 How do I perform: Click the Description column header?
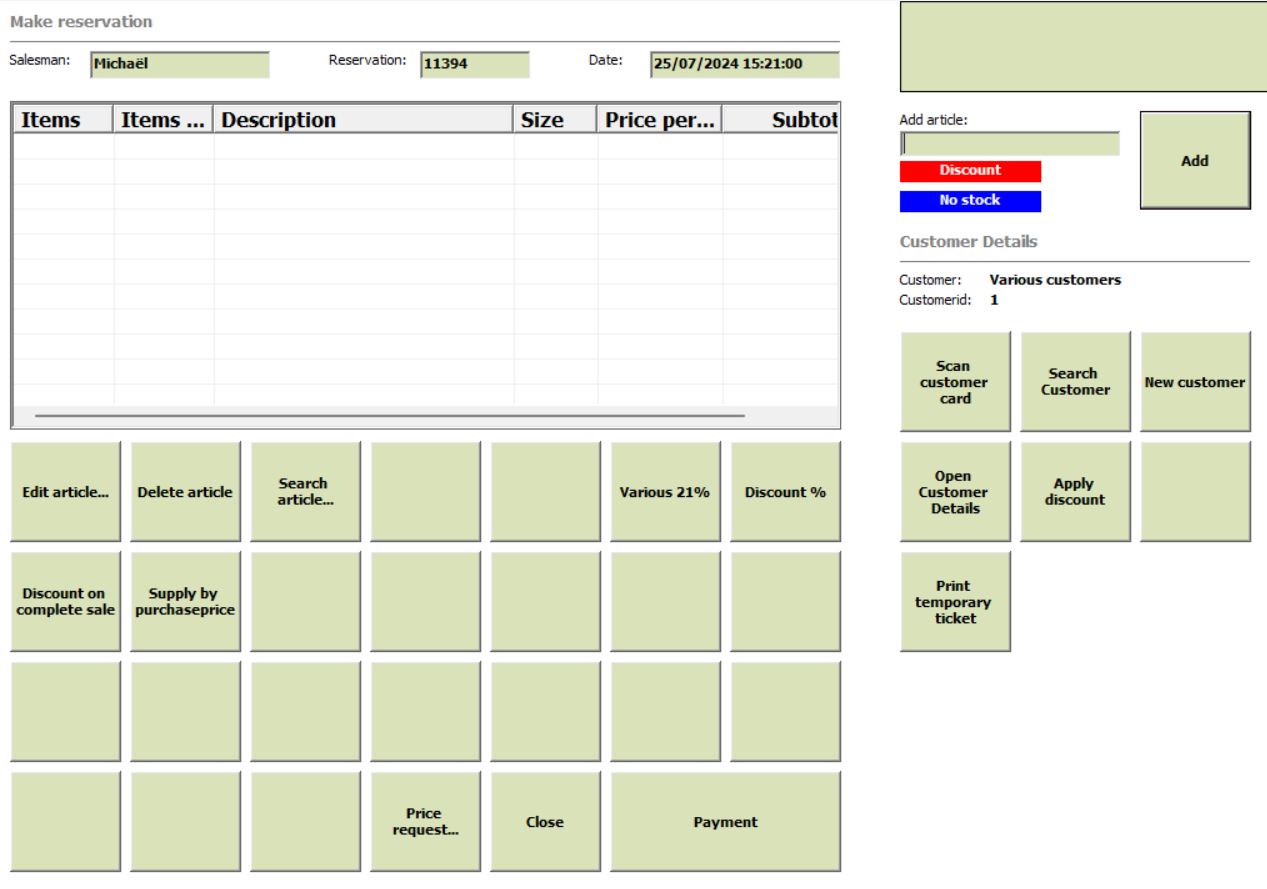[x=363, y=120]
